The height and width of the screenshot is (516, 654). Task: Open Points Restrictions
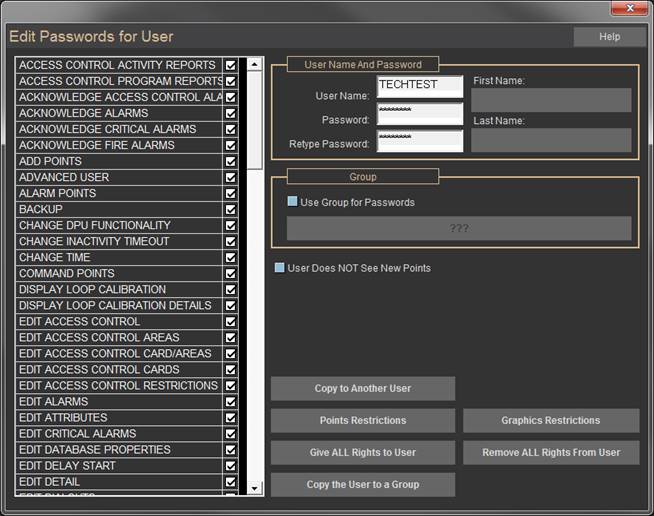pyautogui.click(x=362, y=420)
